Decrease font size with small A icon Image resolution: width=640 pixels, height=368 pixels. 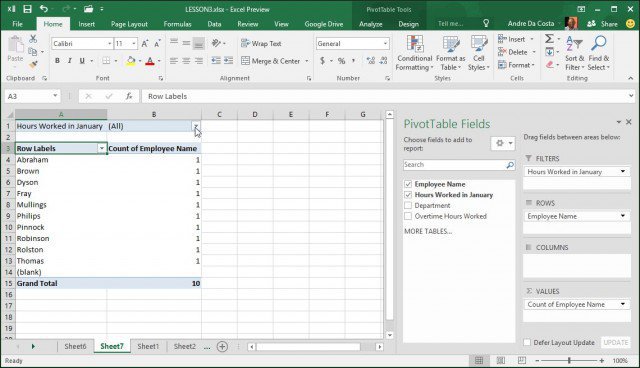(157, 43)
